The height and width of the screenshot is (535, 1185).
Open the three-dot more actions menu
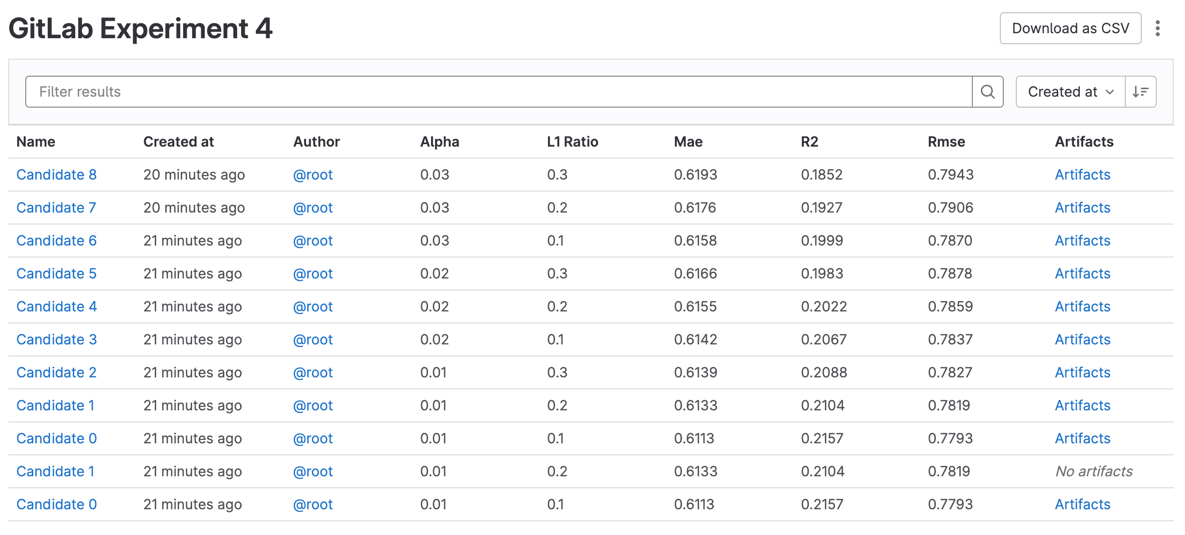tap(1157, 29)
